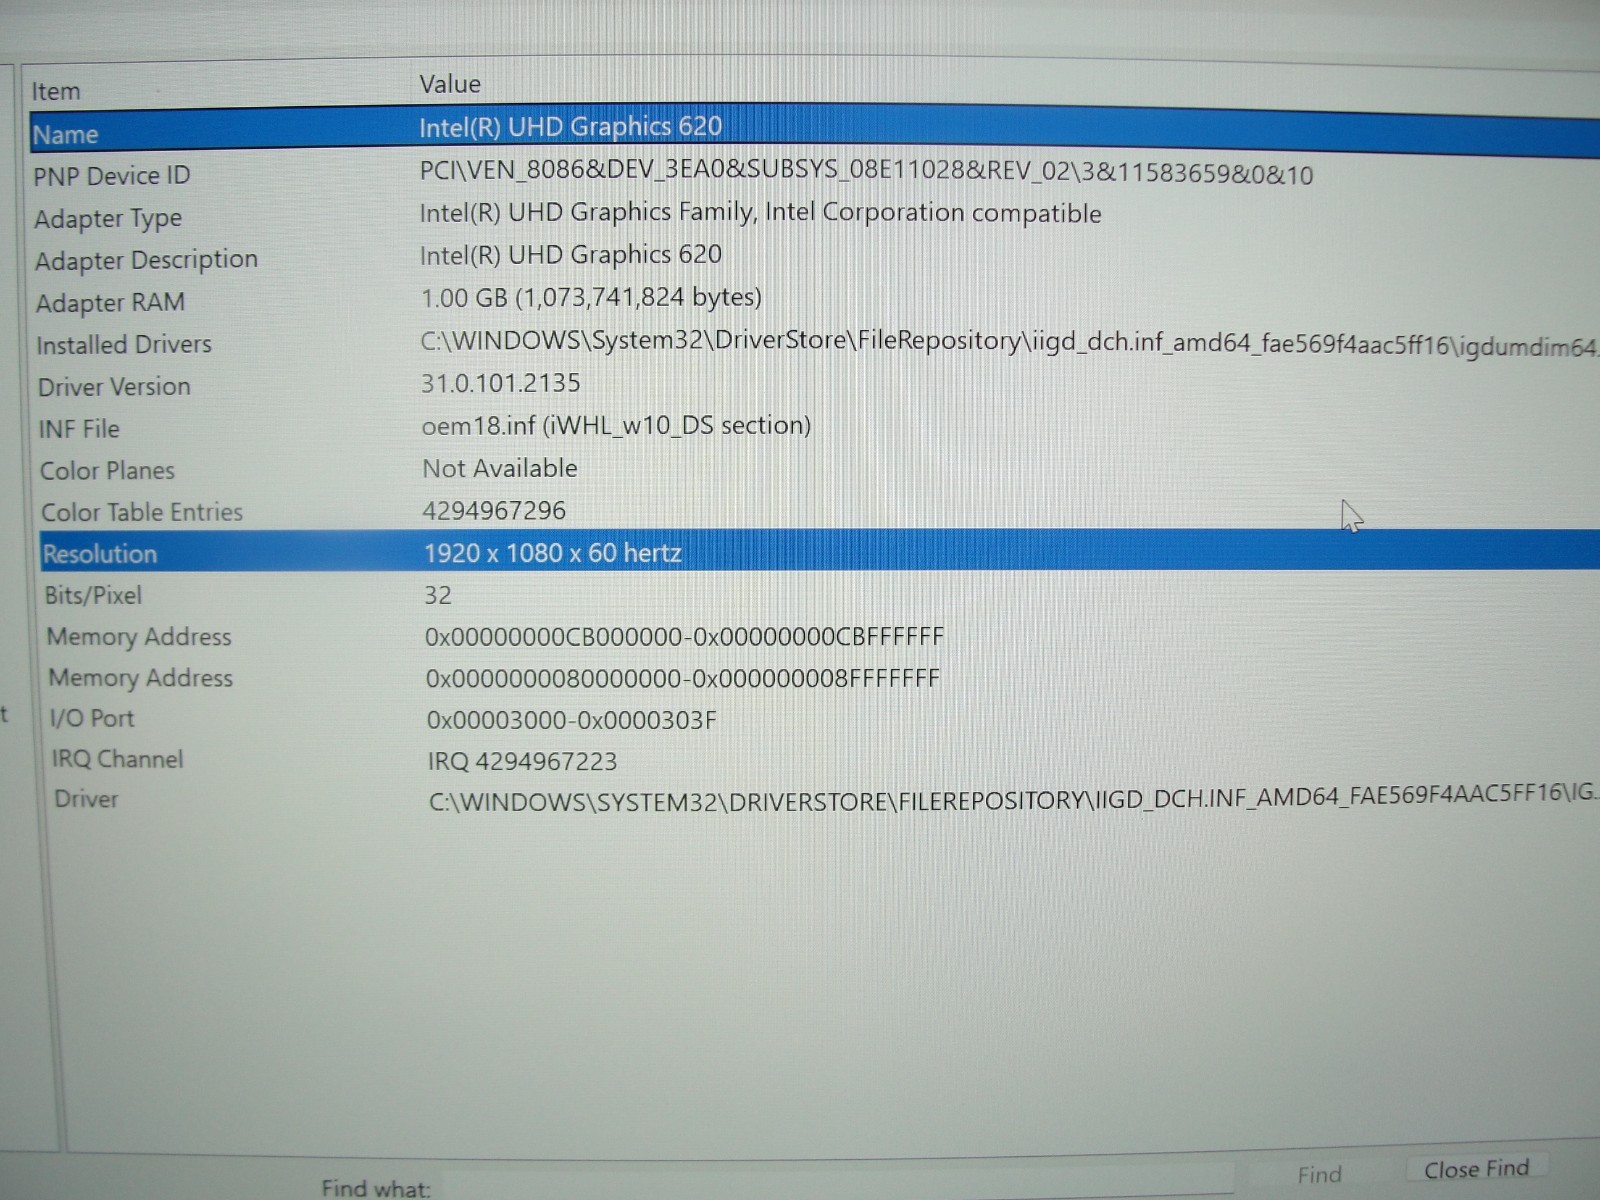The width and height of the screenshot is (1600, 1200).
Task: Select the Adapter Description row
Action: point(815,259)
